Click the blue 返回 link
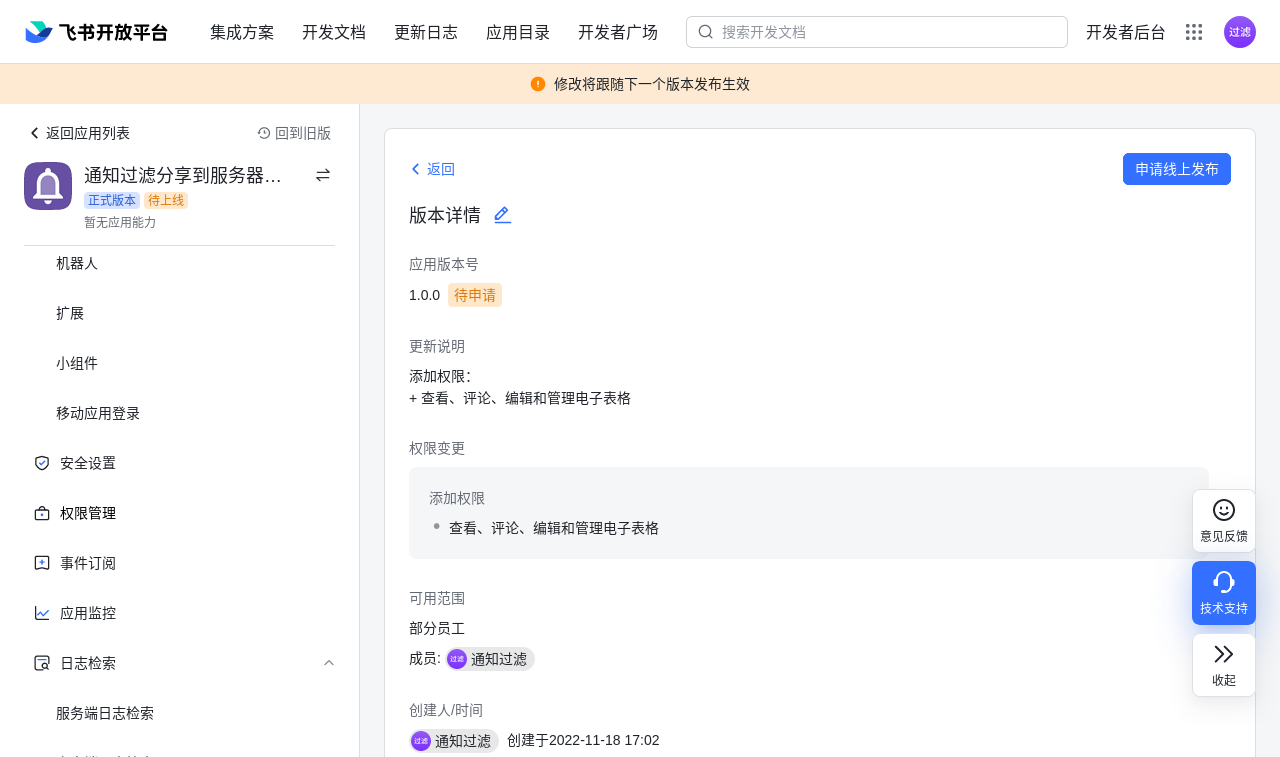 pos(432,169)
